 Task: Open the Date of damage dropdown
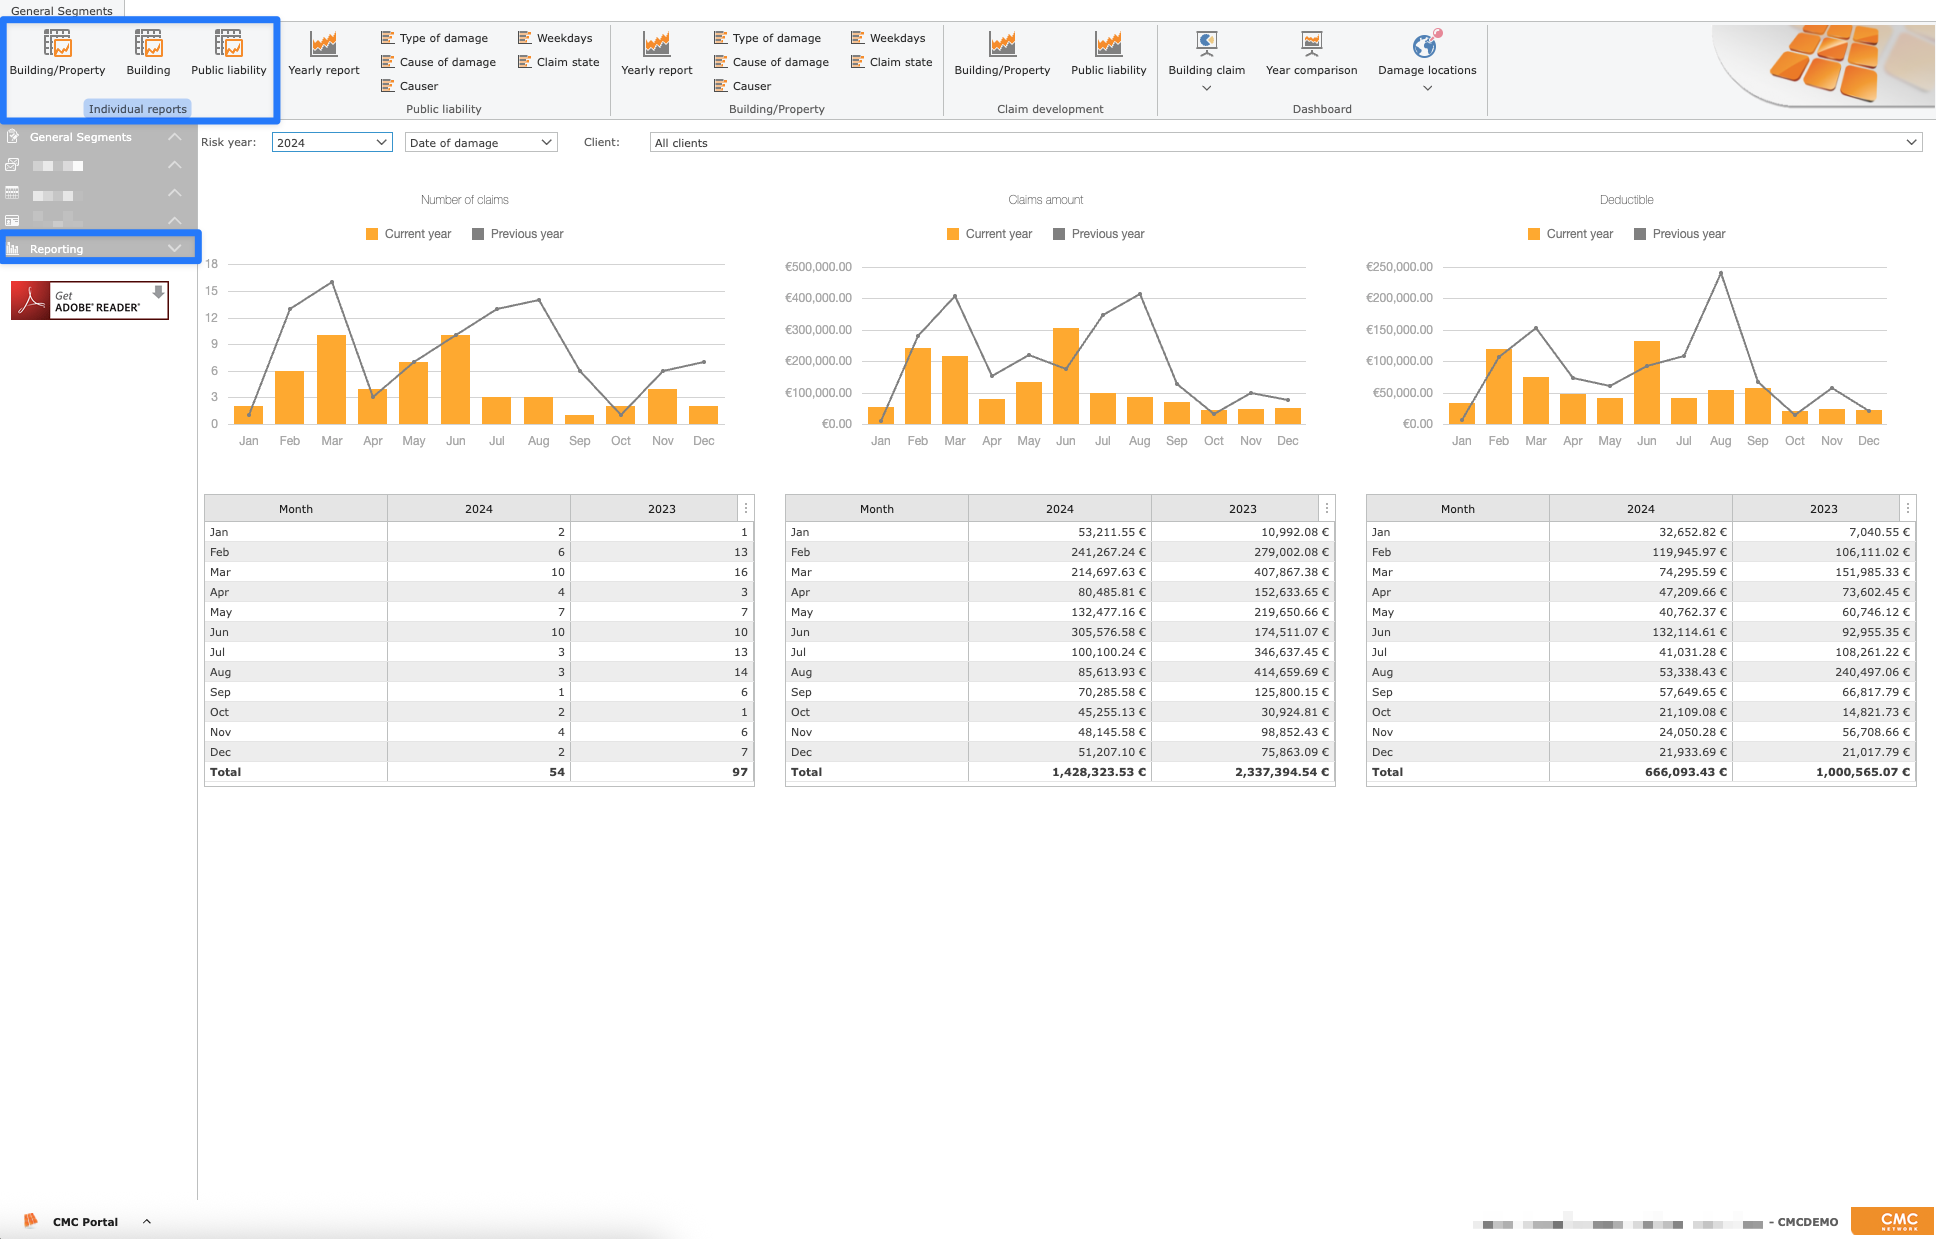coord(481,143)
